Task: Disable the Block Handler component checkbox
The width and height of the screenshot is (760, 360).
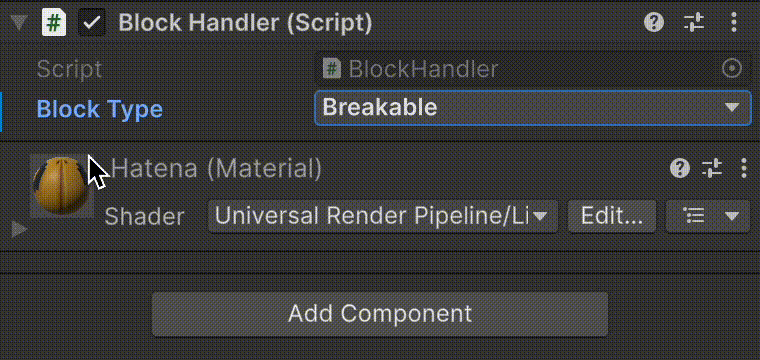Action: click(x=92, y=23)
